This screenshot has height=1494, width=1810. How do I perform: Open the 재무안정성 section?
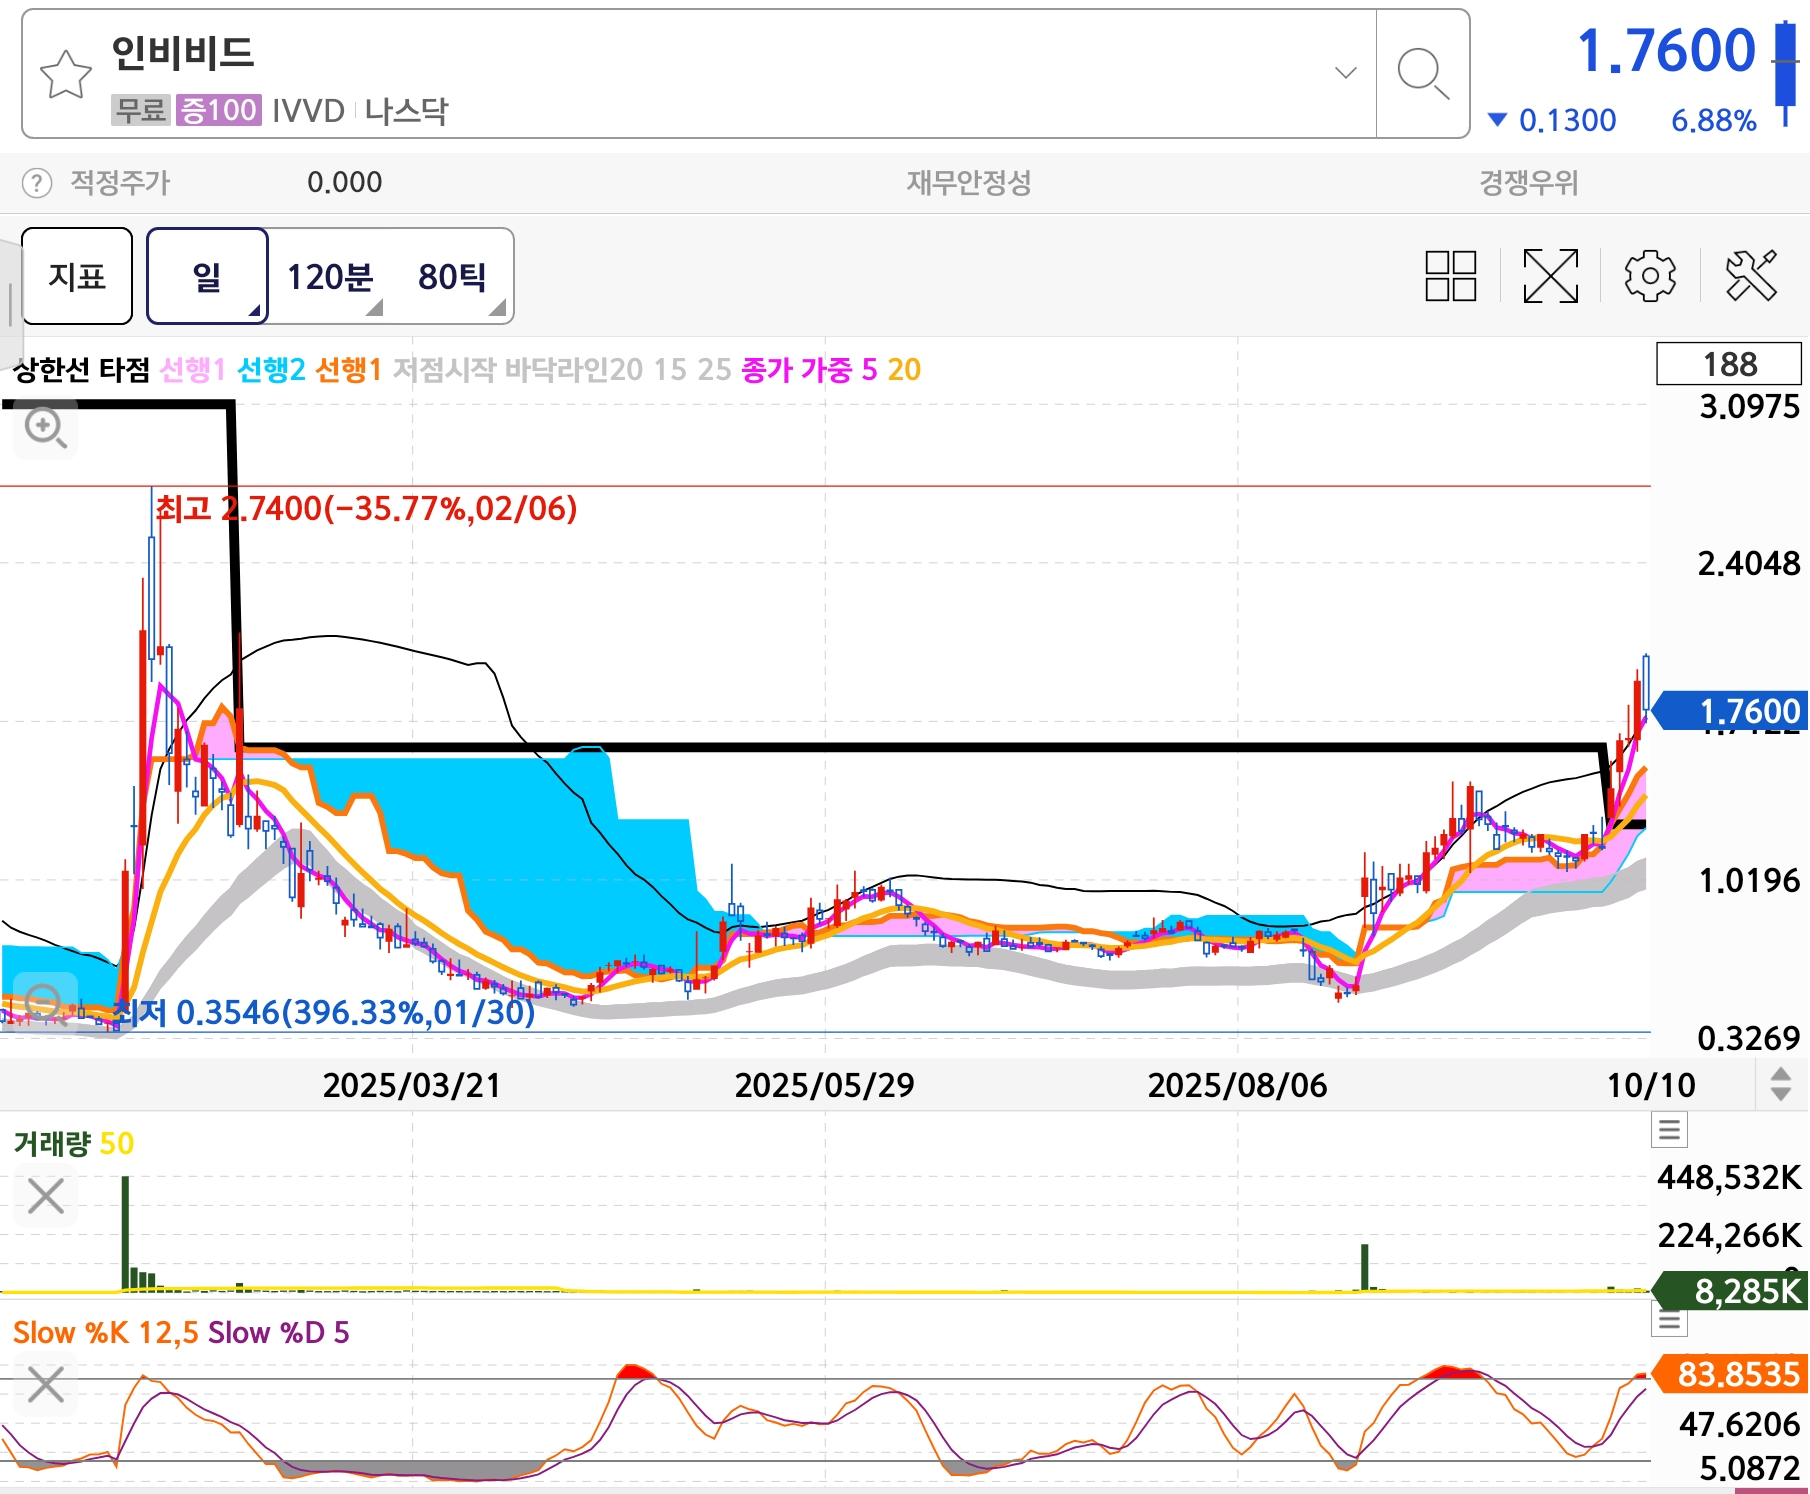[968, 183]
